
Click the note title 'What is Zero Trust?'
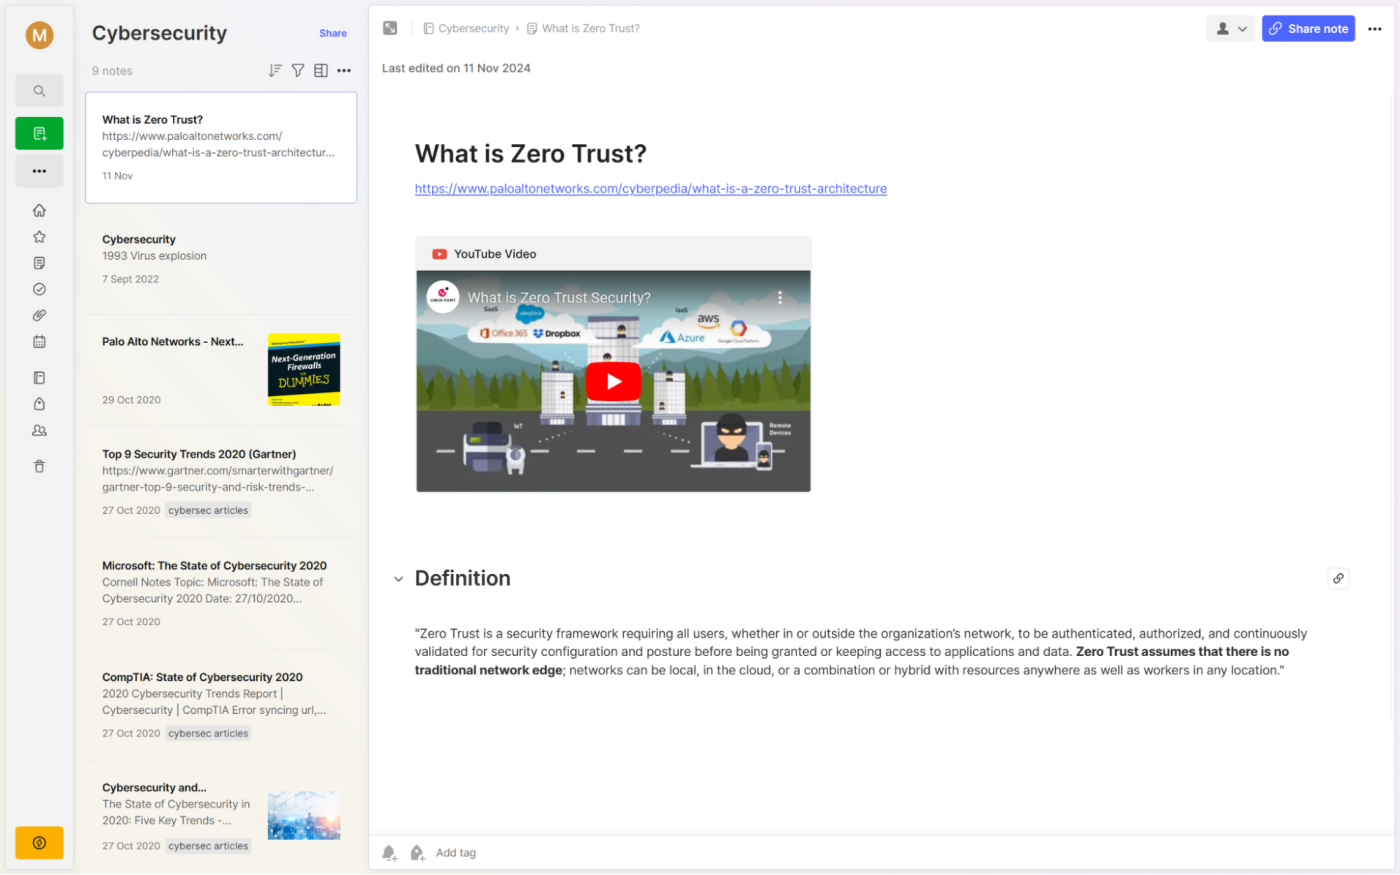[x=531, y=153]
